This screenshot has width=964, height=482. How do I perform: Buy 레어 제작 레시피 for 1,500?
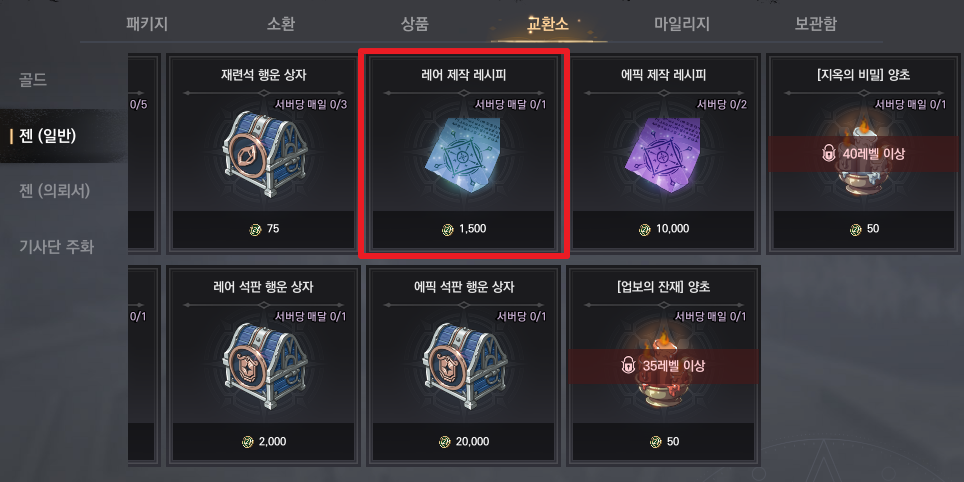tap(464, 229)
